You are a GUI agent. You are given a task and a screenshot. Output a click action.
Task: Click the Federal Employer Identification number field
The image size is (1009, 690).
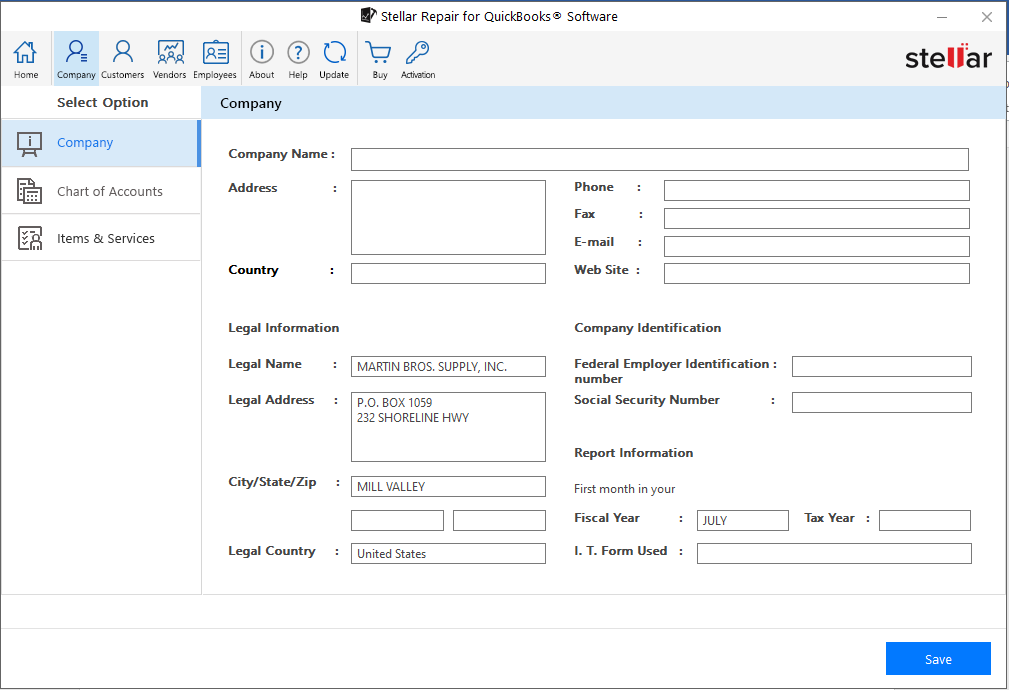click(882, 366)
